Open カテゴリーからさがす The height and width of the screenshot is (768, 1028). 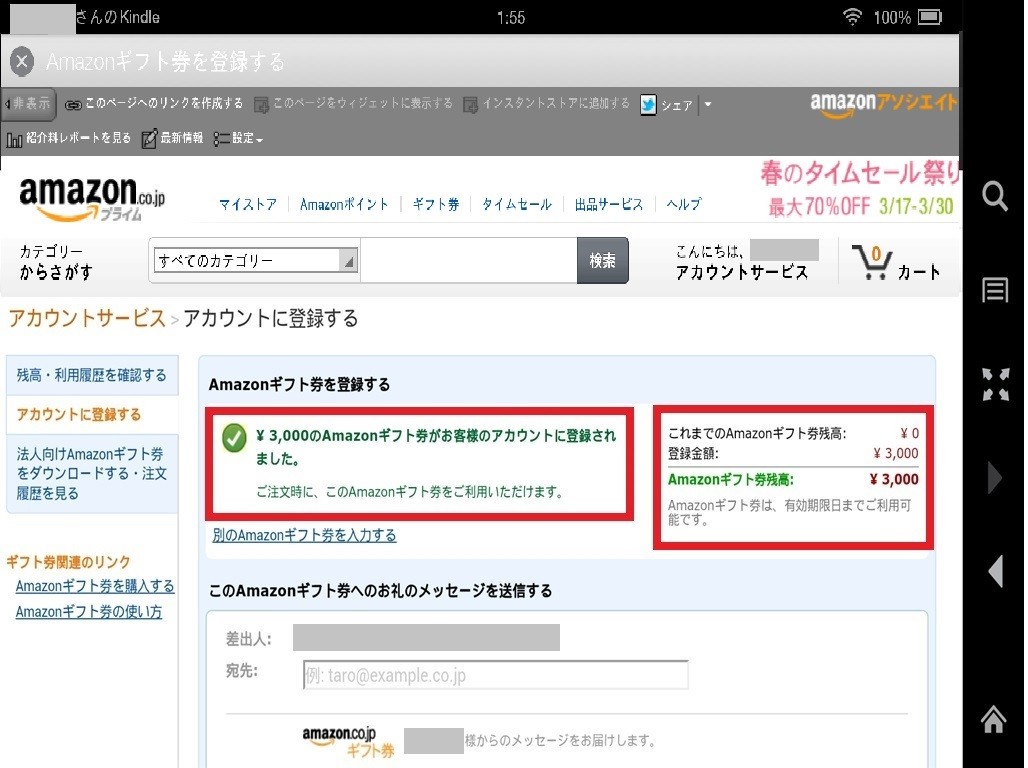click(56, 262)
